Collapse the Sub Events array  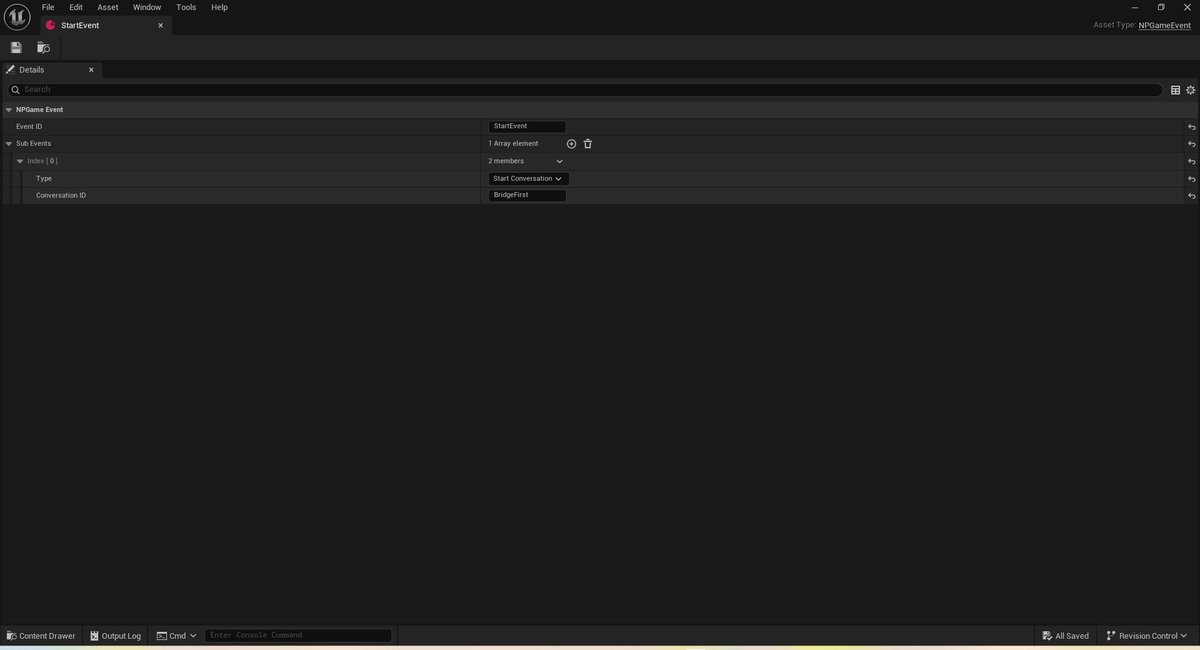click(x=8, y=143)
